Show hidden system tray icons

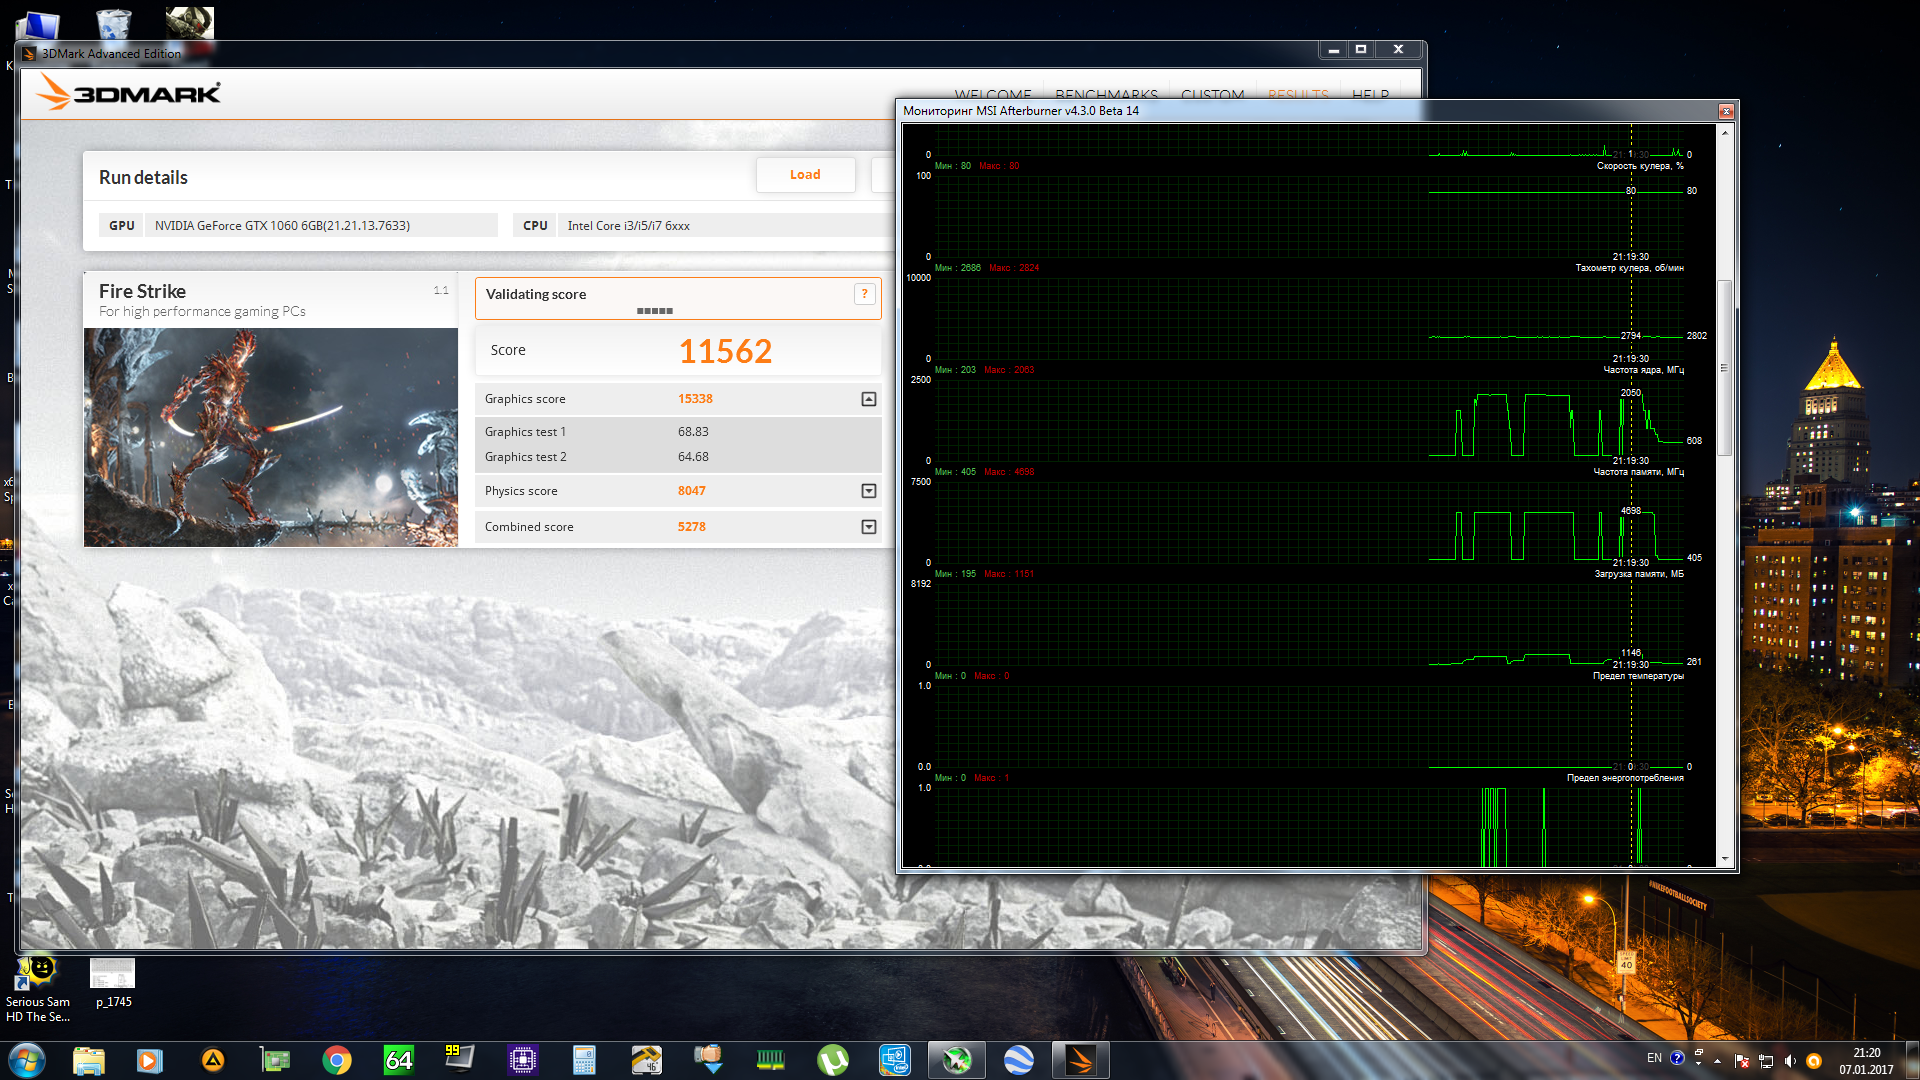tap(1718, 1061)
